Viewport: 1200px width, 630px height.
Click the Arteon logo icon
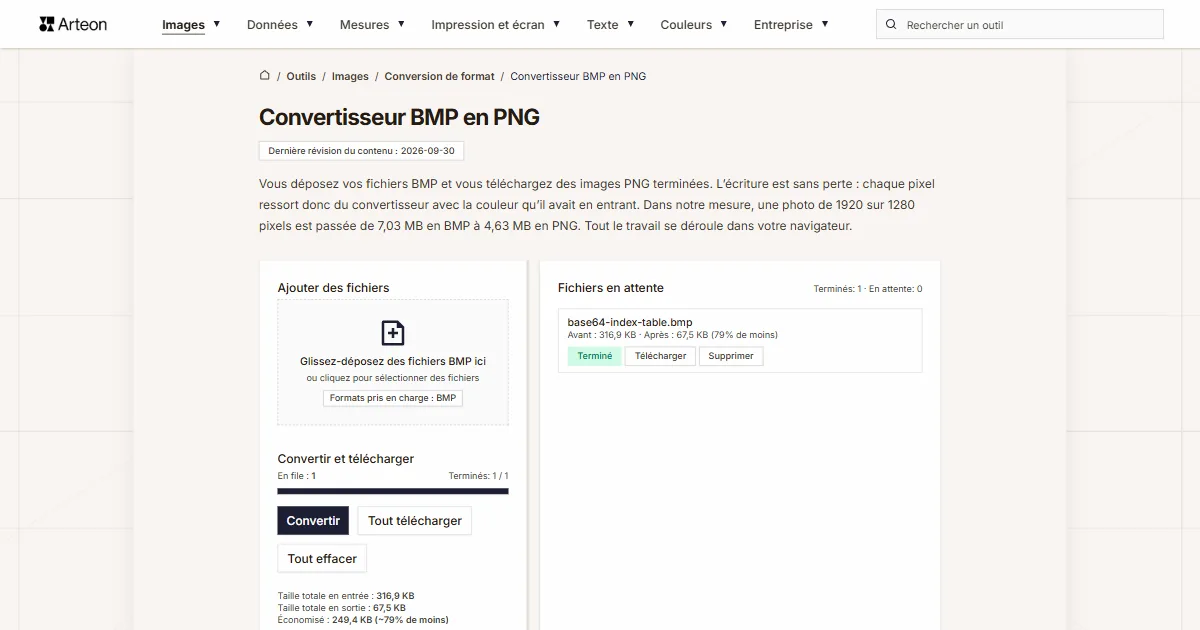coord(47,24)
